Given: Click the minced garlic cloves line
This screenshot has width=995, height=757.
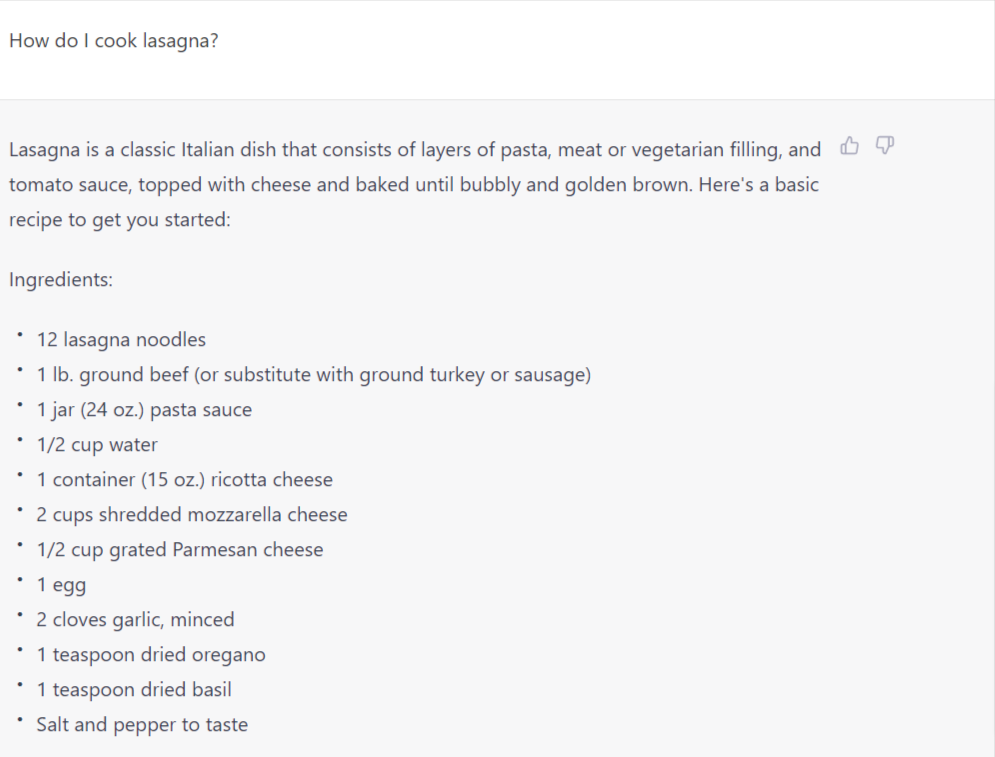Looking at the screenshot, I should coord(135,620).
